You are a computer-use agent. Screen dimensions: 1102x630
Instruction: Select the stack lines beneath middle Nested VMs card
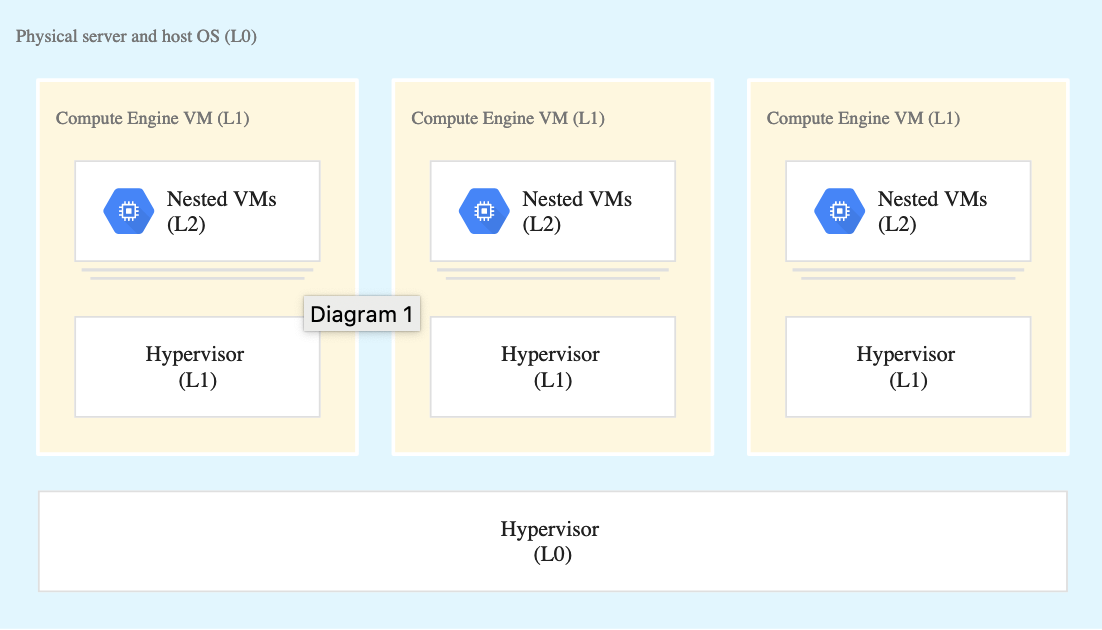coord(552,273)
